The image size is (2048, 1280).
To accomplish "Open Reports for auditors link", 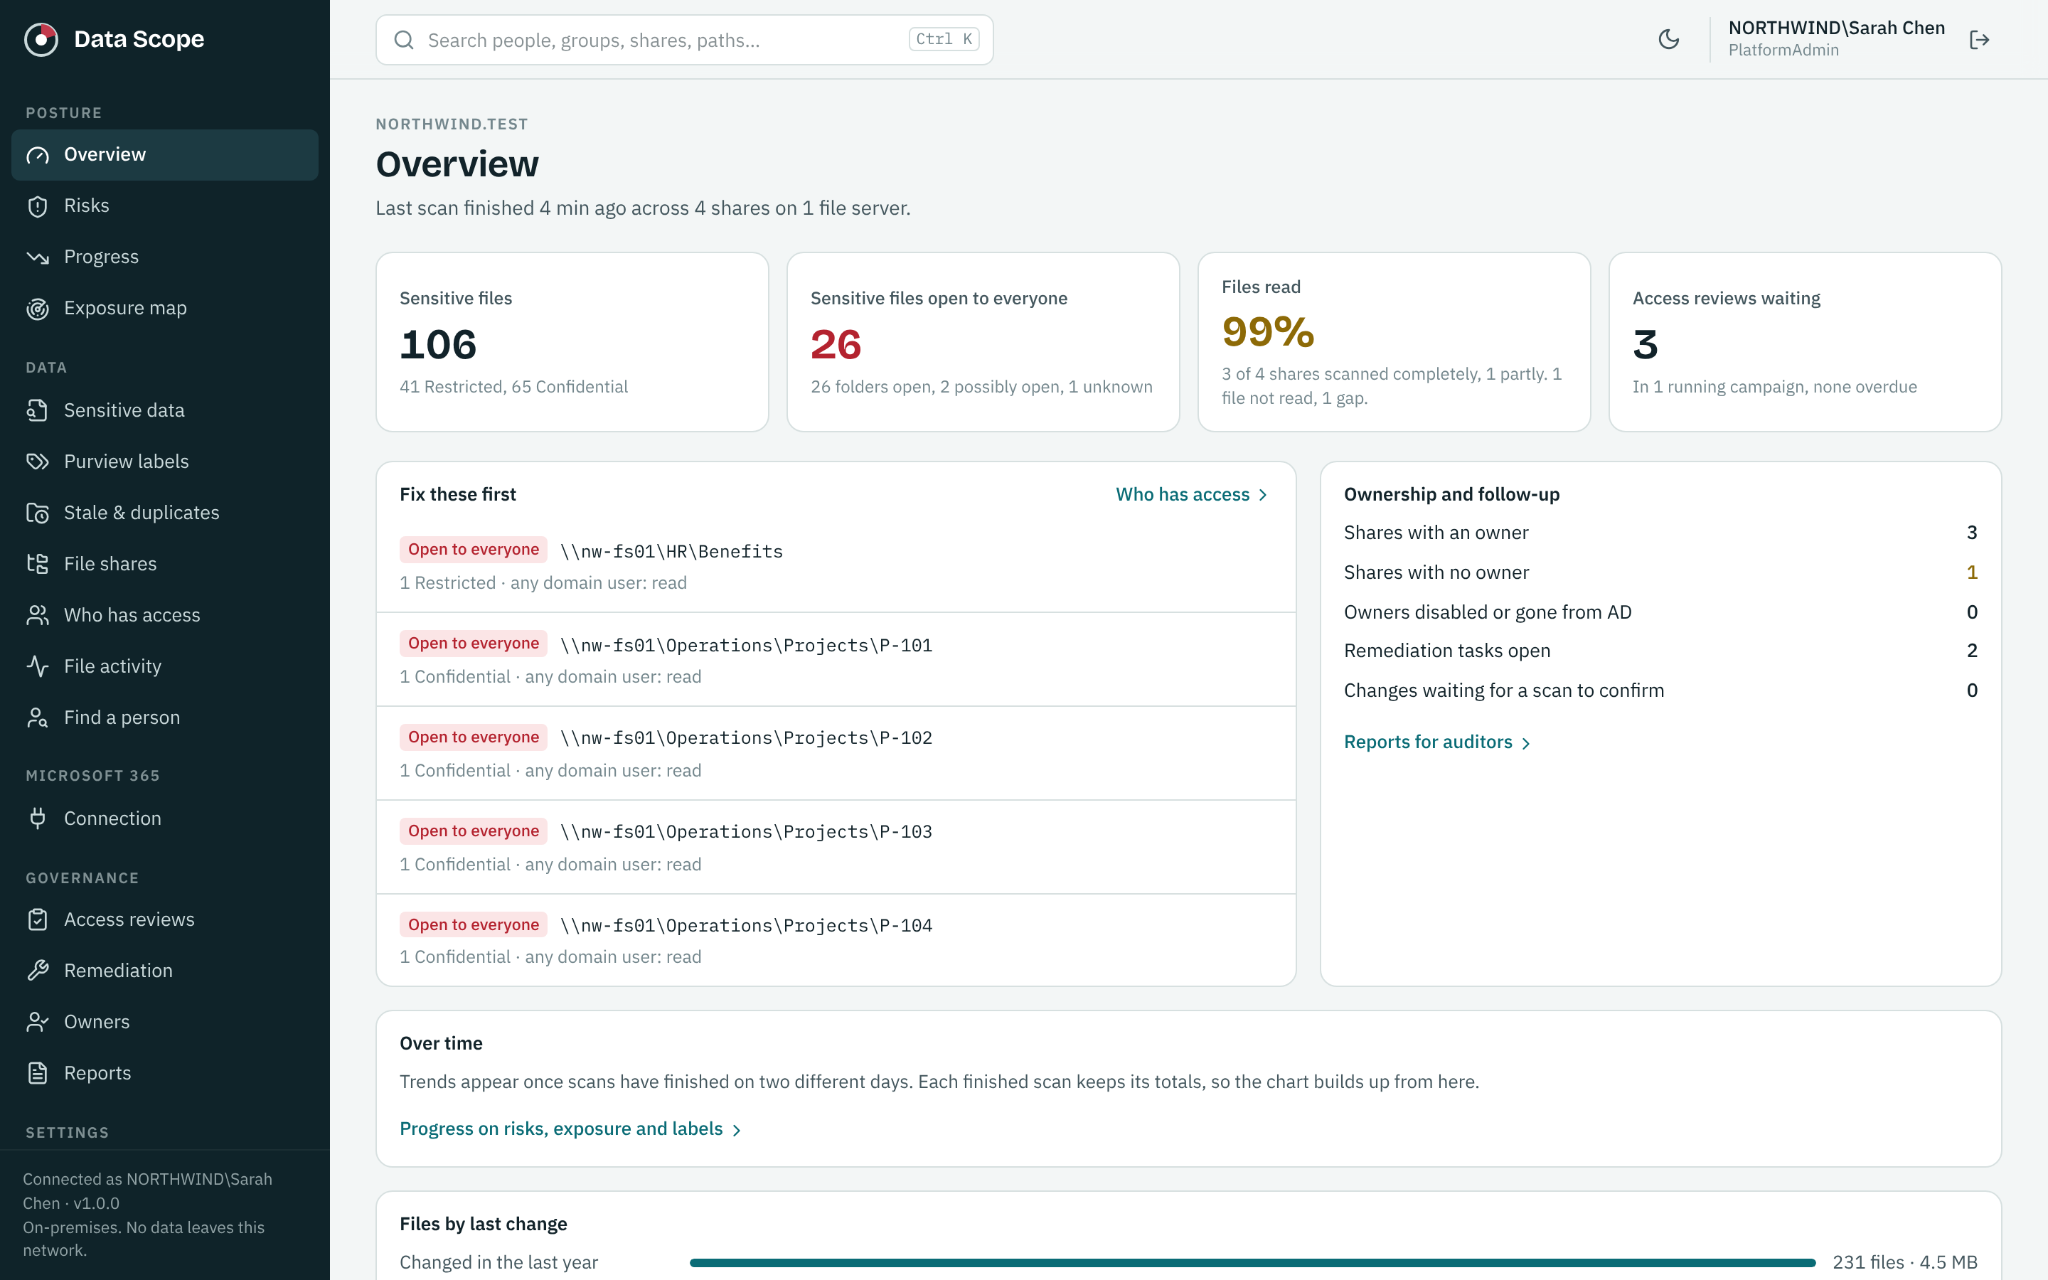I will [x=1437, y=742].
